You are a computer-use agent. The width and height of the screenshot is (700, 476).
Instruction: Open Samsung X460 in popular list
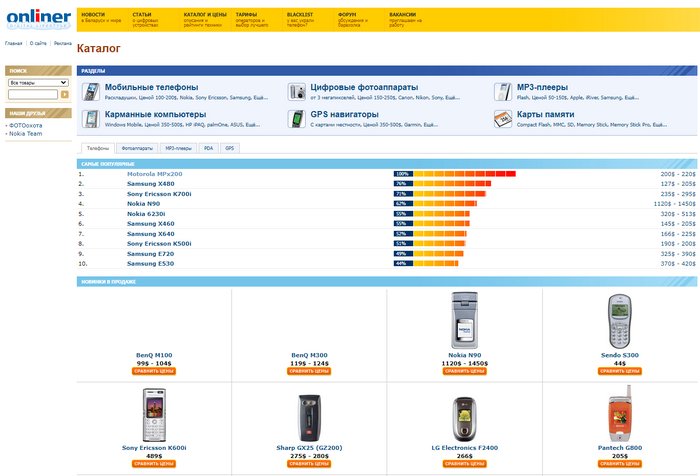click(150, 224)
